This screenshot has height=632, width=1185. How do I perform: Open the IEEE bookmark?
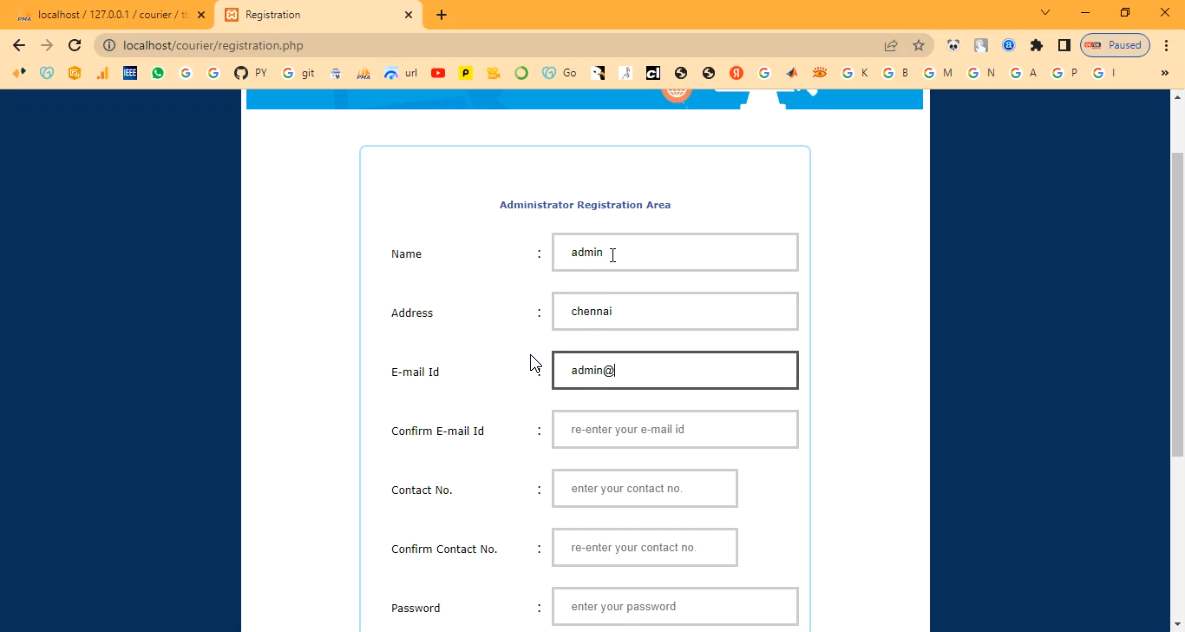tap(130, 73)
